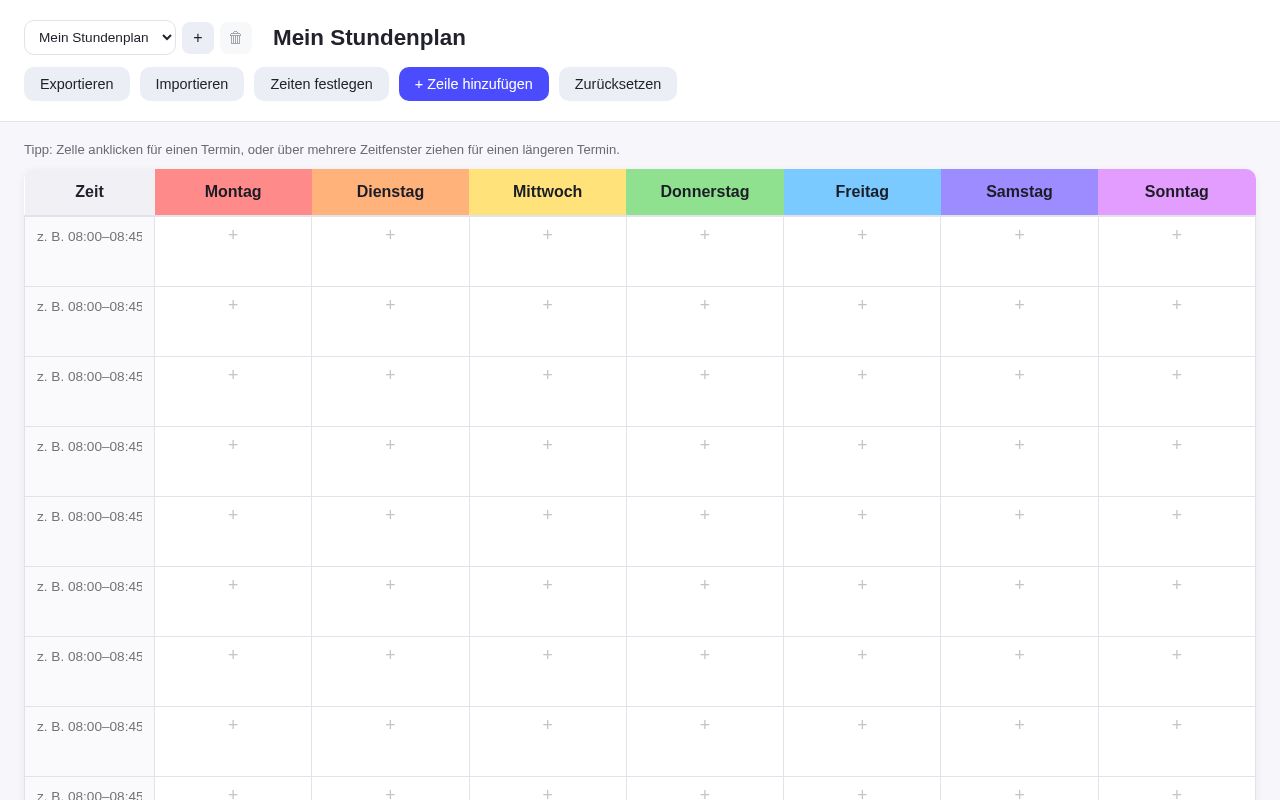The image size is (1280, 800).
Task: Click the Mein Stundenplan page title
Action: tap(369, 38)
